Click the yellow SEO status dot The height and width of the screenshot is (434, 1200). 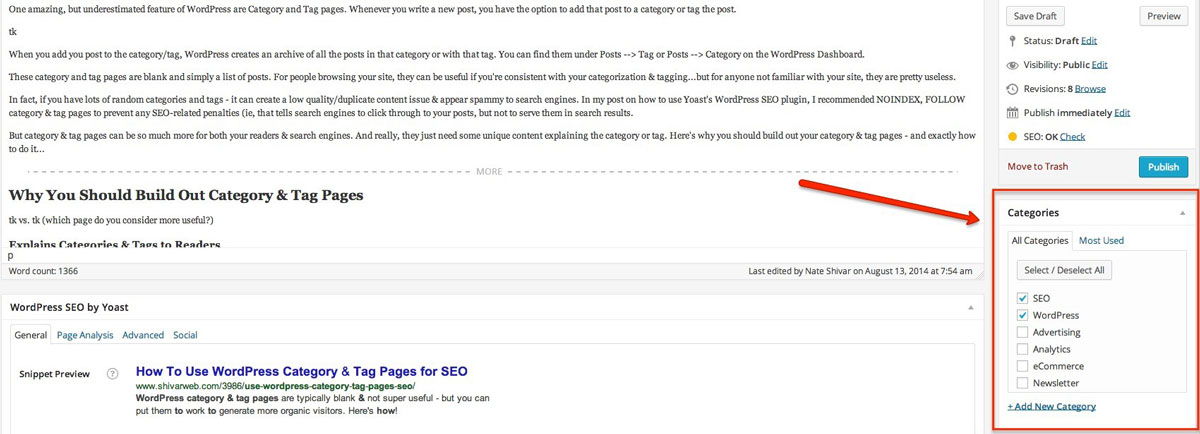point(1013,136)
